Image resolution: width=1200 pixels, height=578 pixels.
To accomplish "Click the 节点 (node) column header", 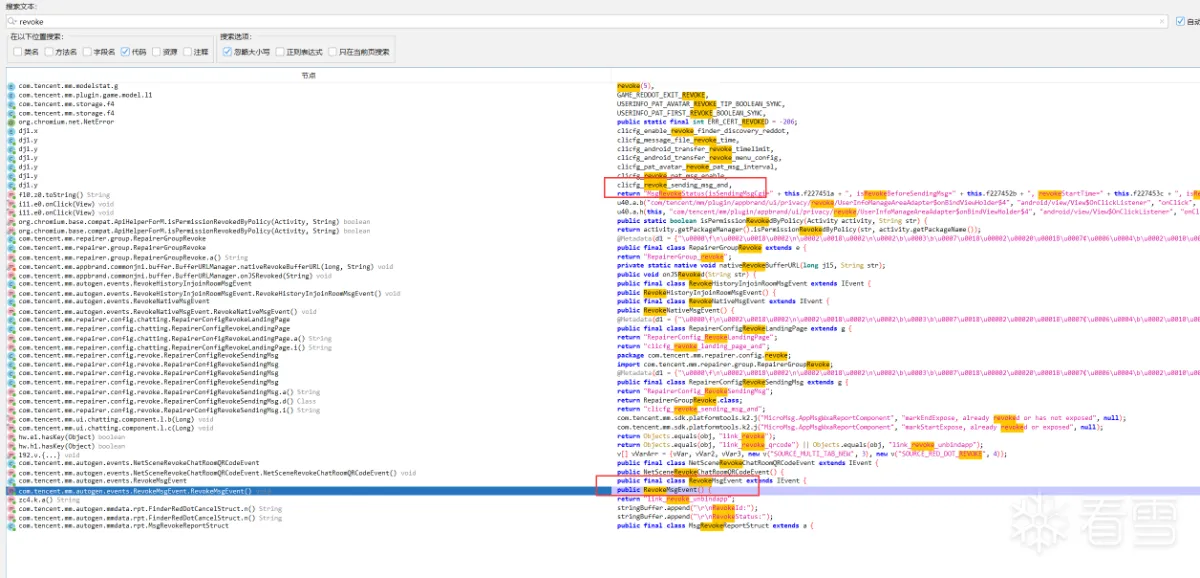I will pyautogui.click(x=308, y=75).
